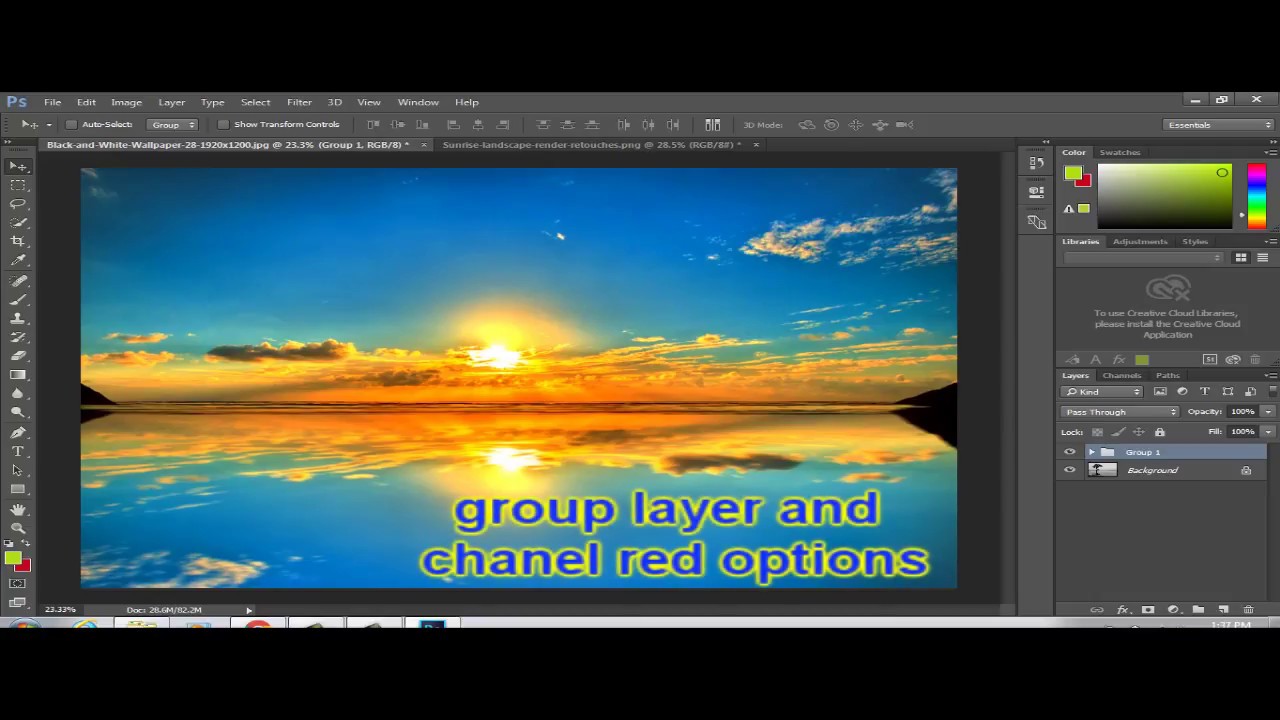Image resolution: width=1280 pixels, height=720 pixels.
Task: Select the Rectangle shape tool
Action: coord(18,489)
